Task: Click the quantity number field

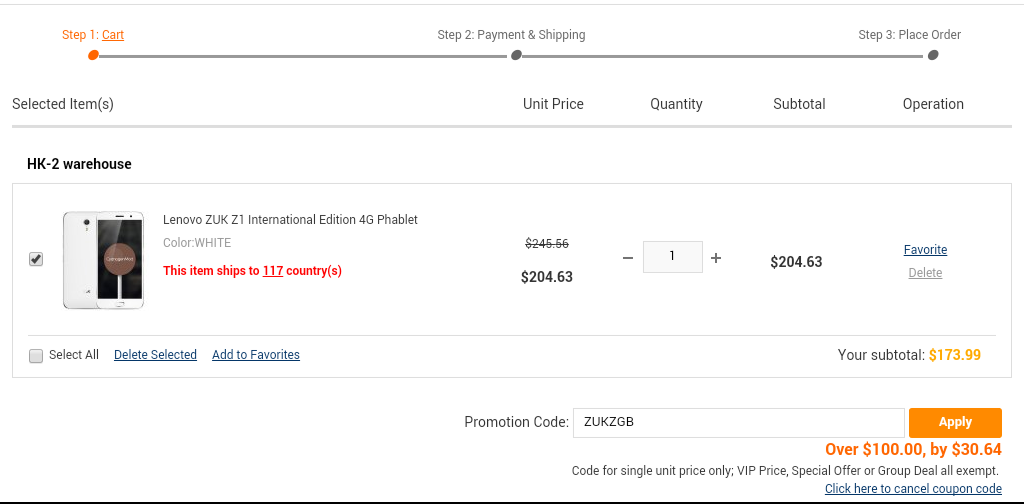Action: (673, 257)
